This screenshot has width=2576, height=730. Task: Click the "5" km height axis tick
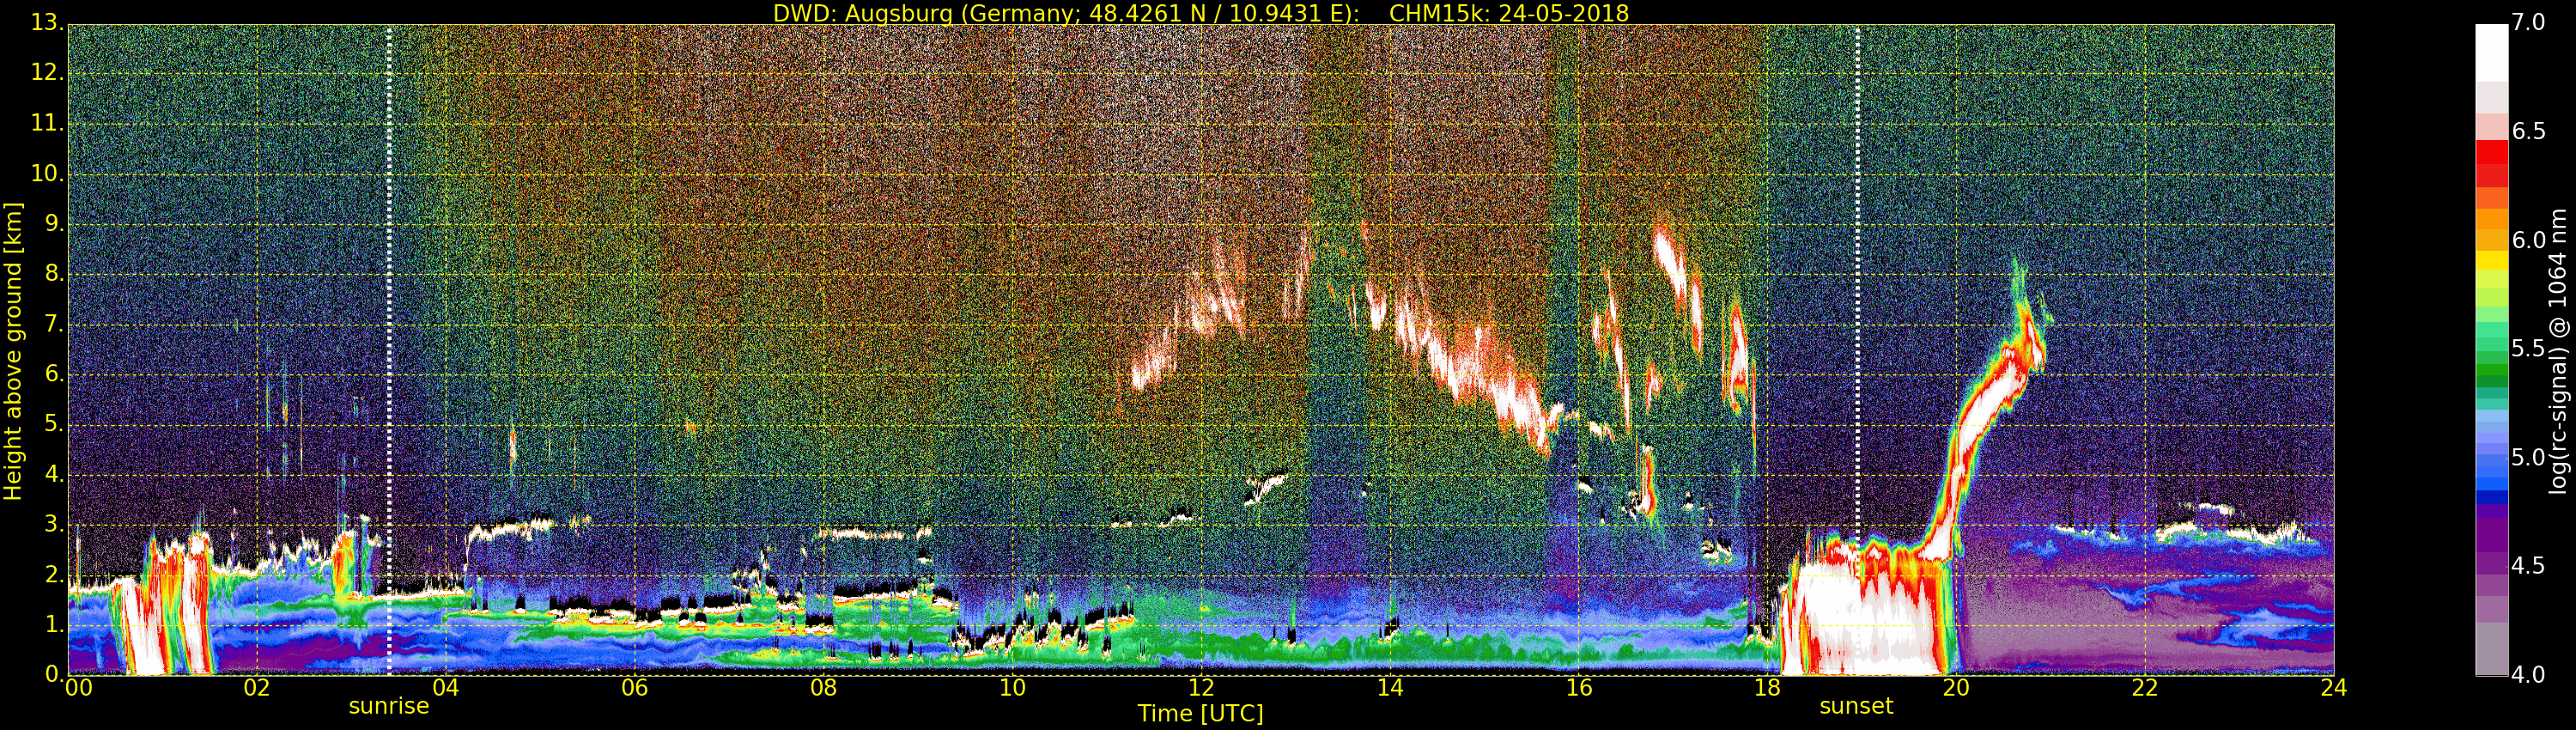click(x=54, y=424)
